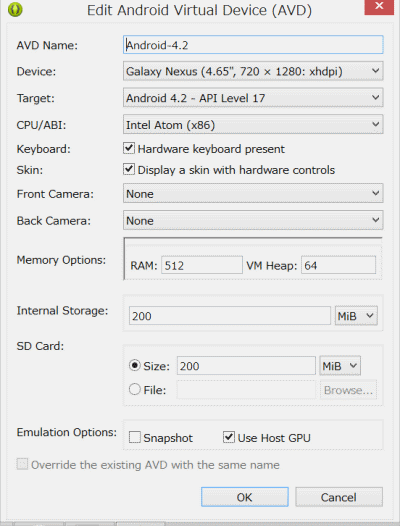Viewport: 400px width, 526px height.
Task: Expand the Target dropdown for API Level
Action: point(253,98)
